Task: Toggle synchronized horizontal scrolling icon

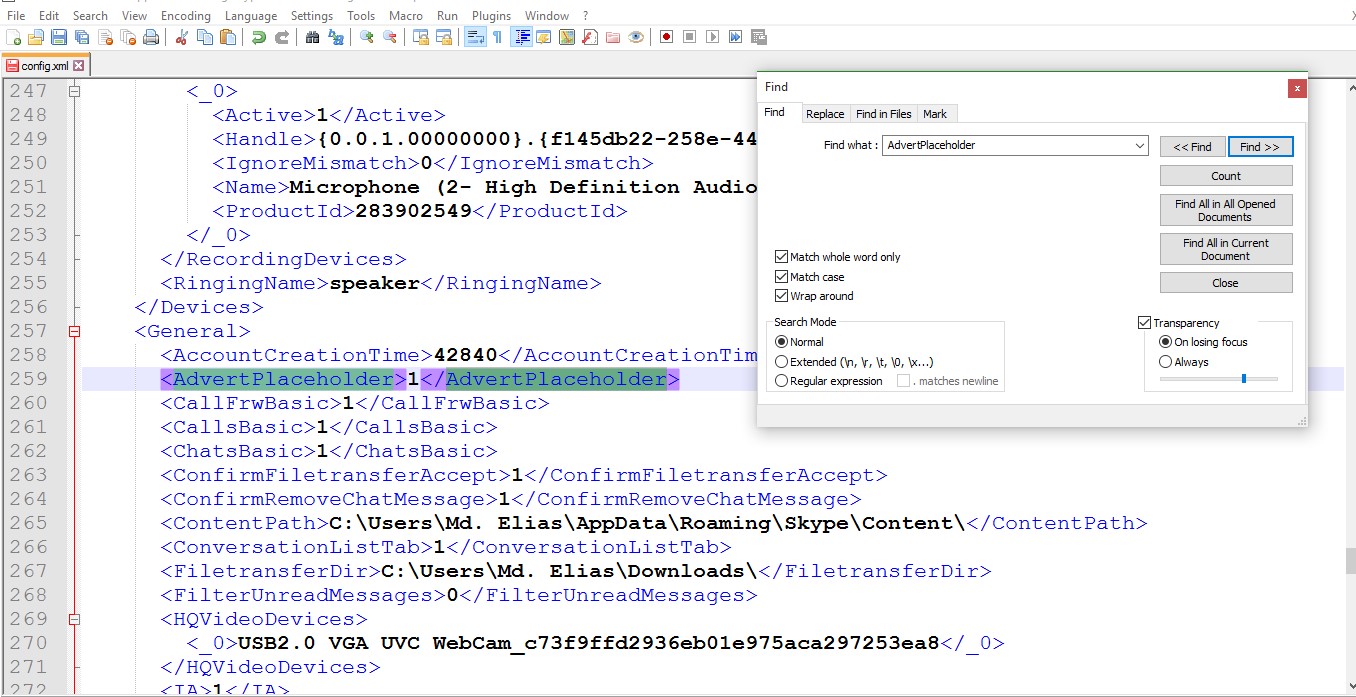Action: point(443,37)
